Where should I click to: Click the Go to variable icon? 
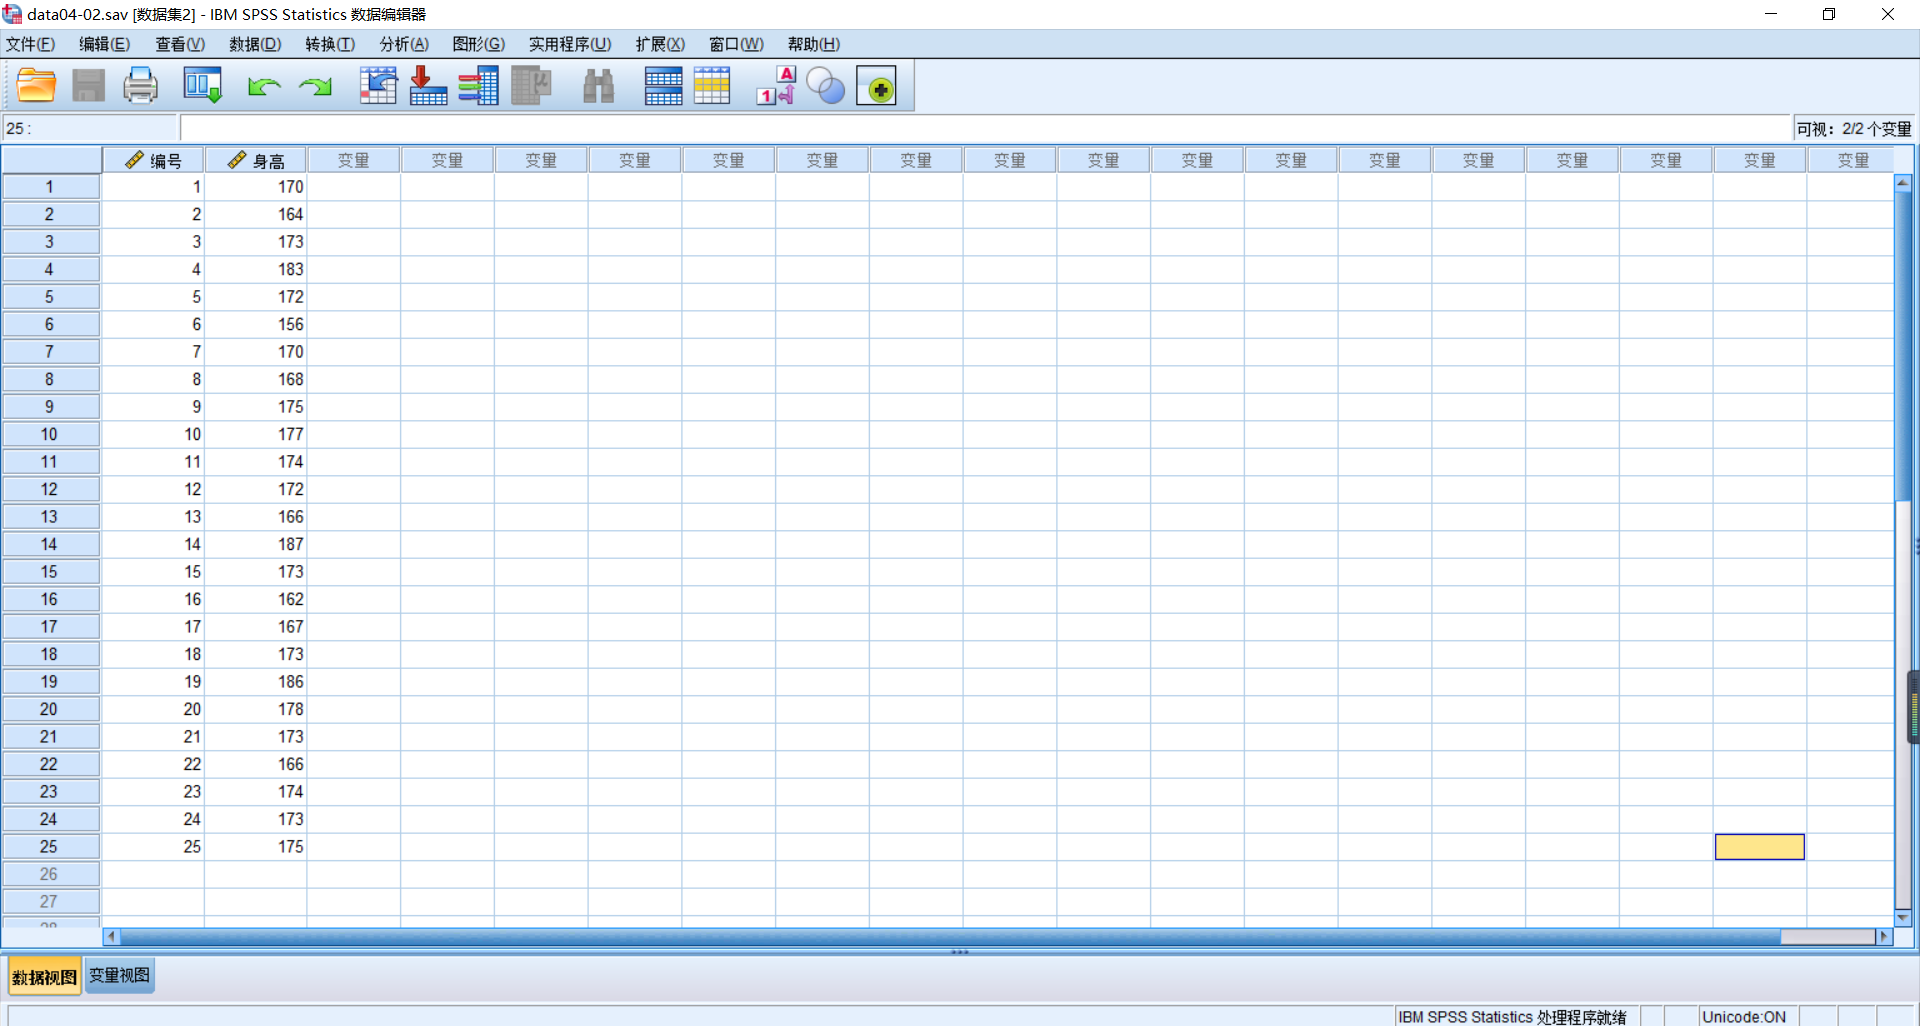tap(428, 86)
